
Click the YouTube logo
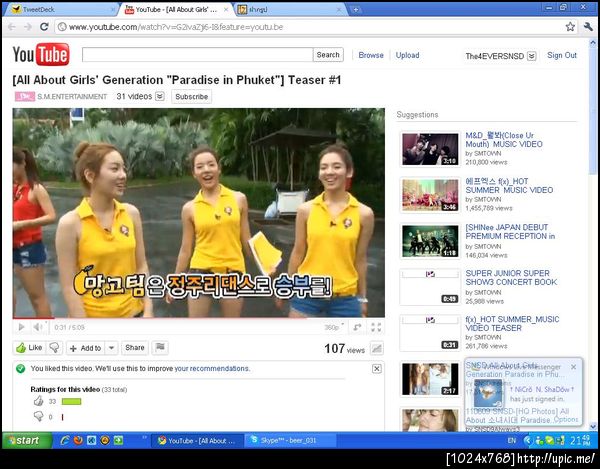[x=41, y=55]
